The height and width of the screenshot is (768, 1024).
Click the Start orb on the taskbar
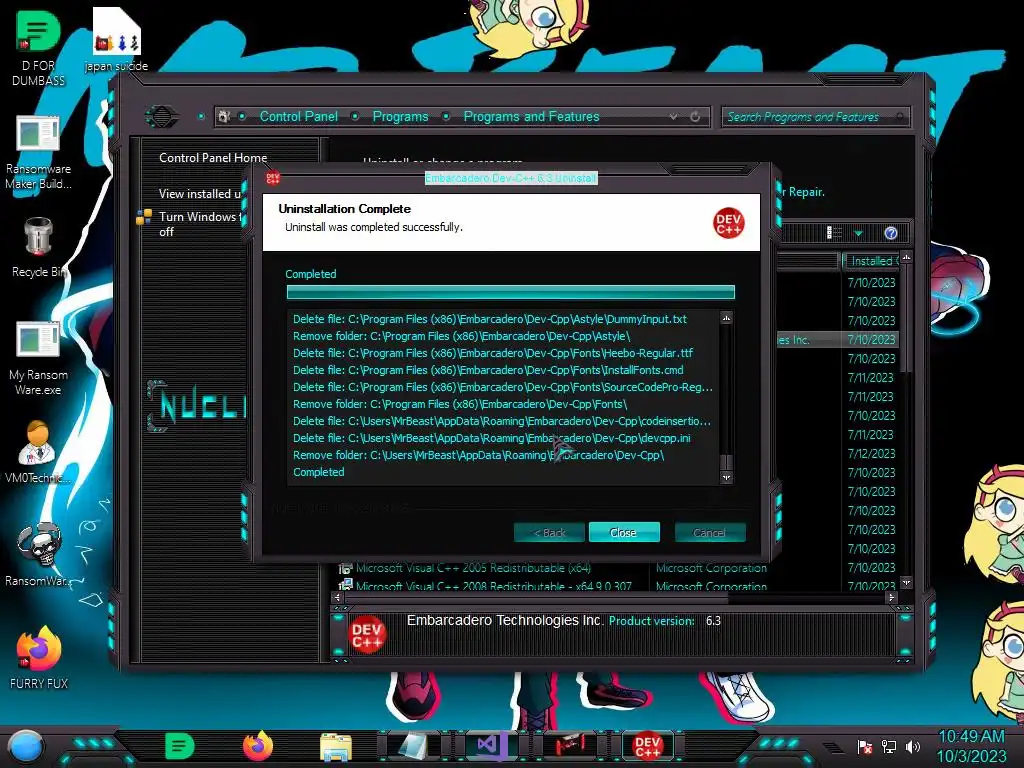[26, 746]
